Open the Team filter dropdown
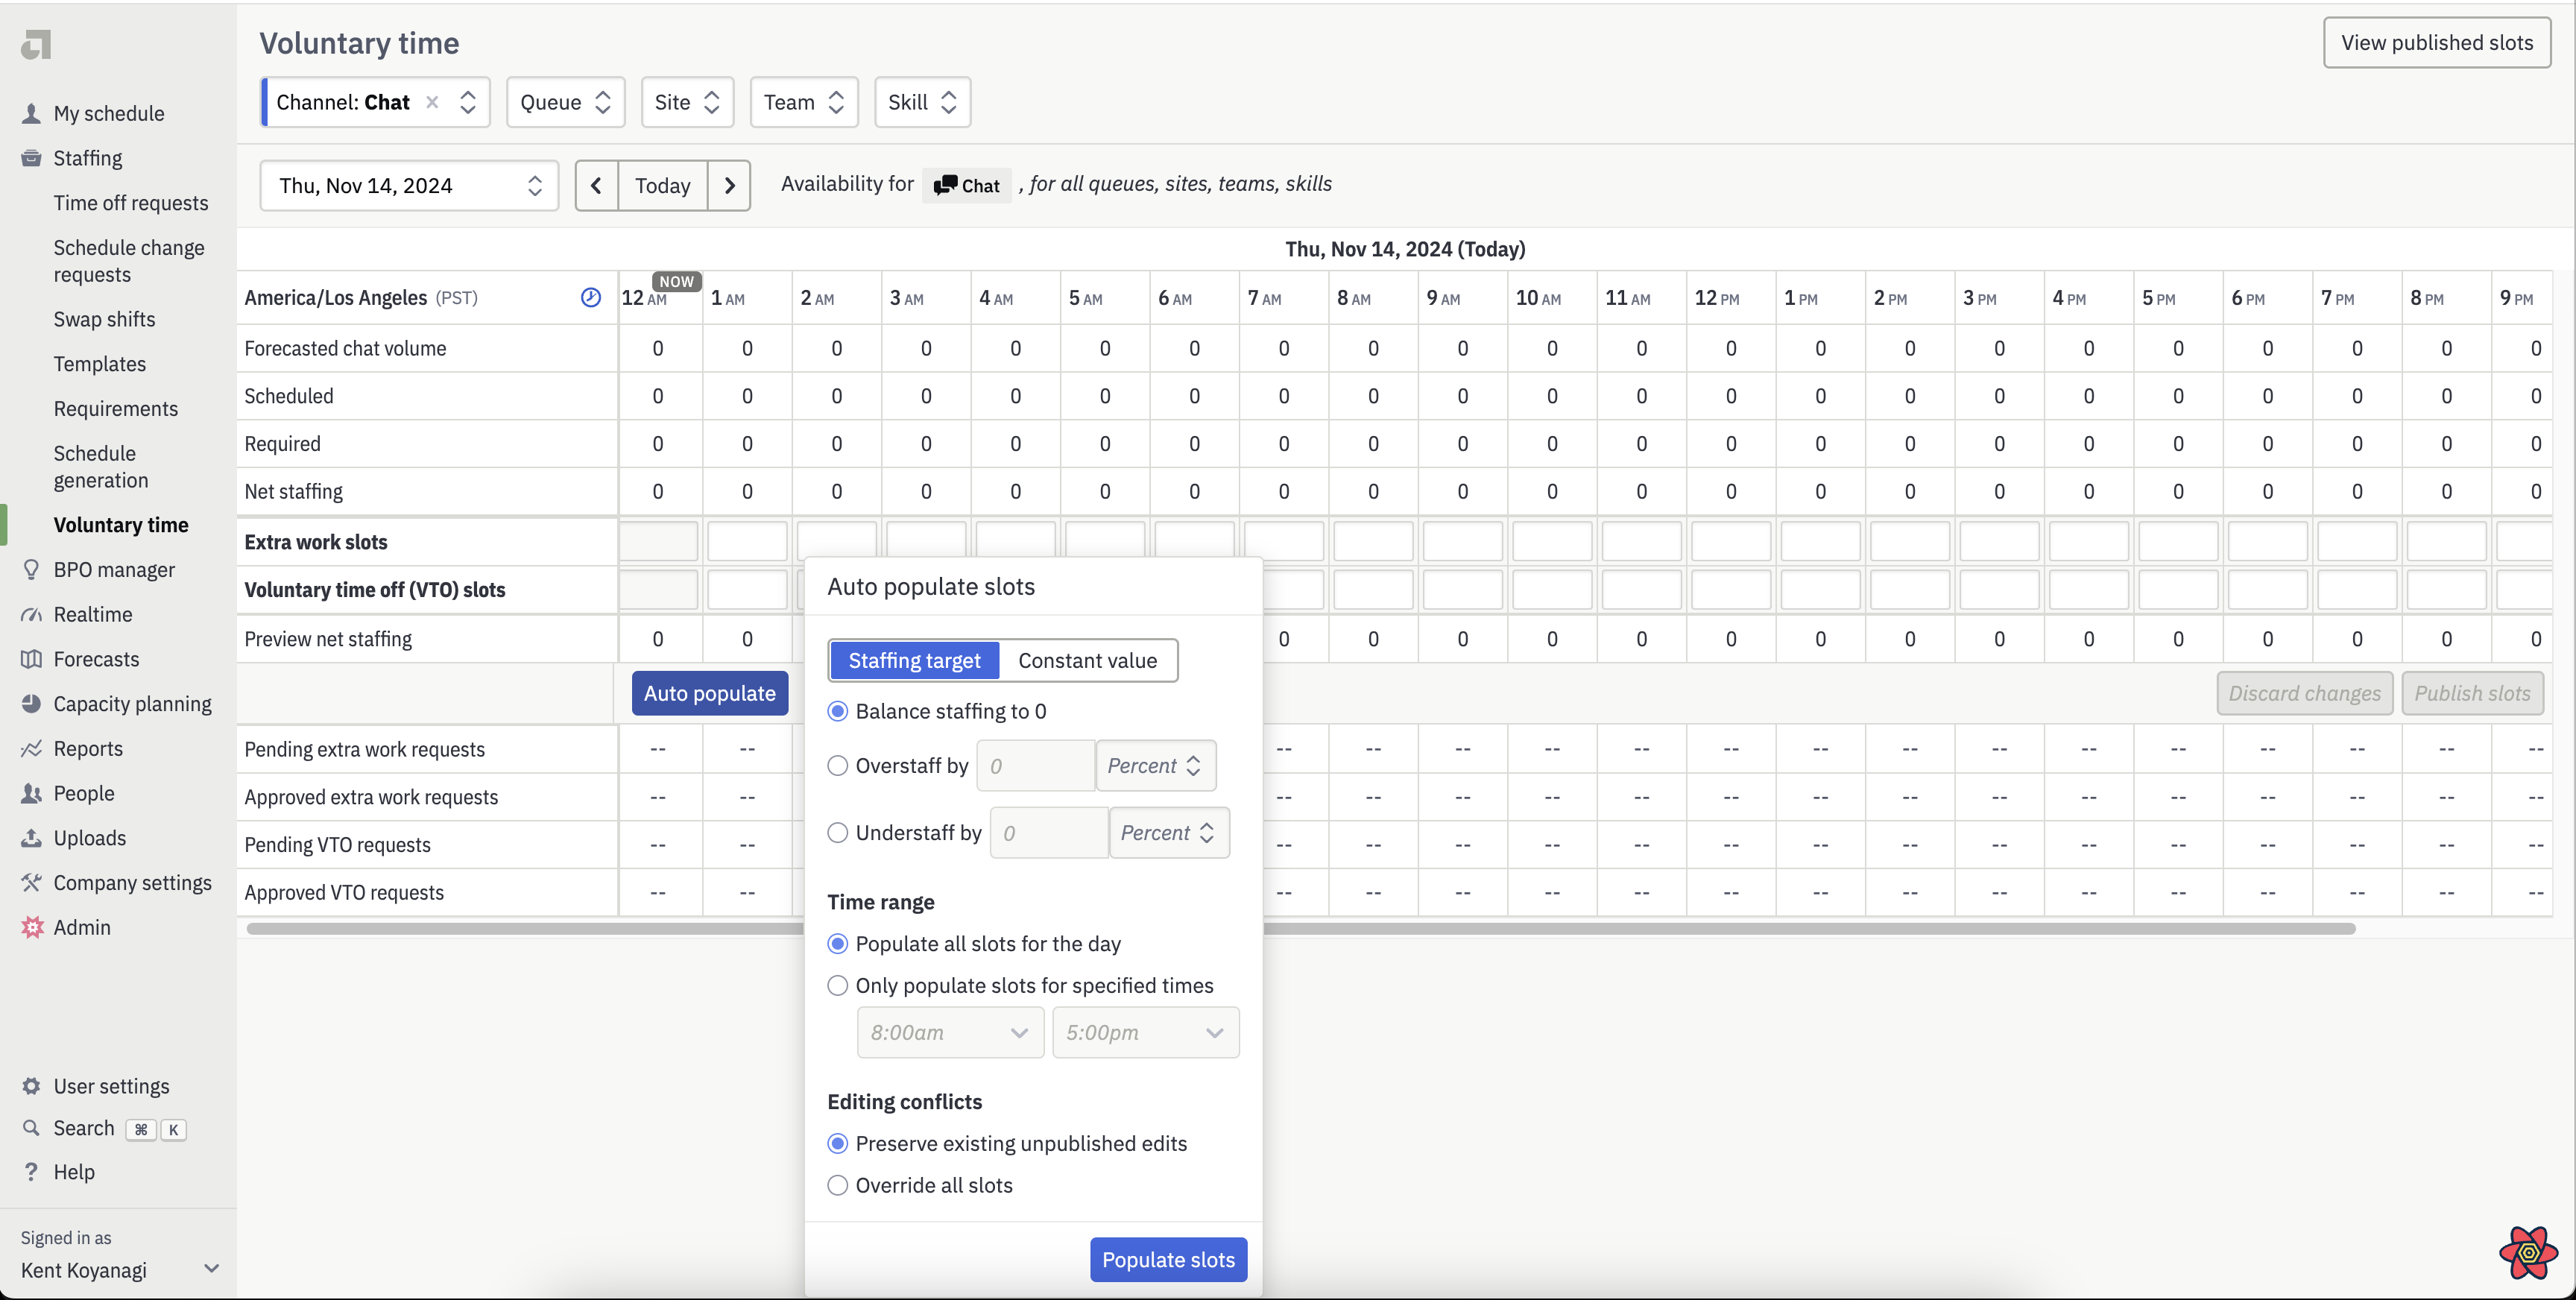The height and width of the screenshot is (1300, 2576). [804, 102]
